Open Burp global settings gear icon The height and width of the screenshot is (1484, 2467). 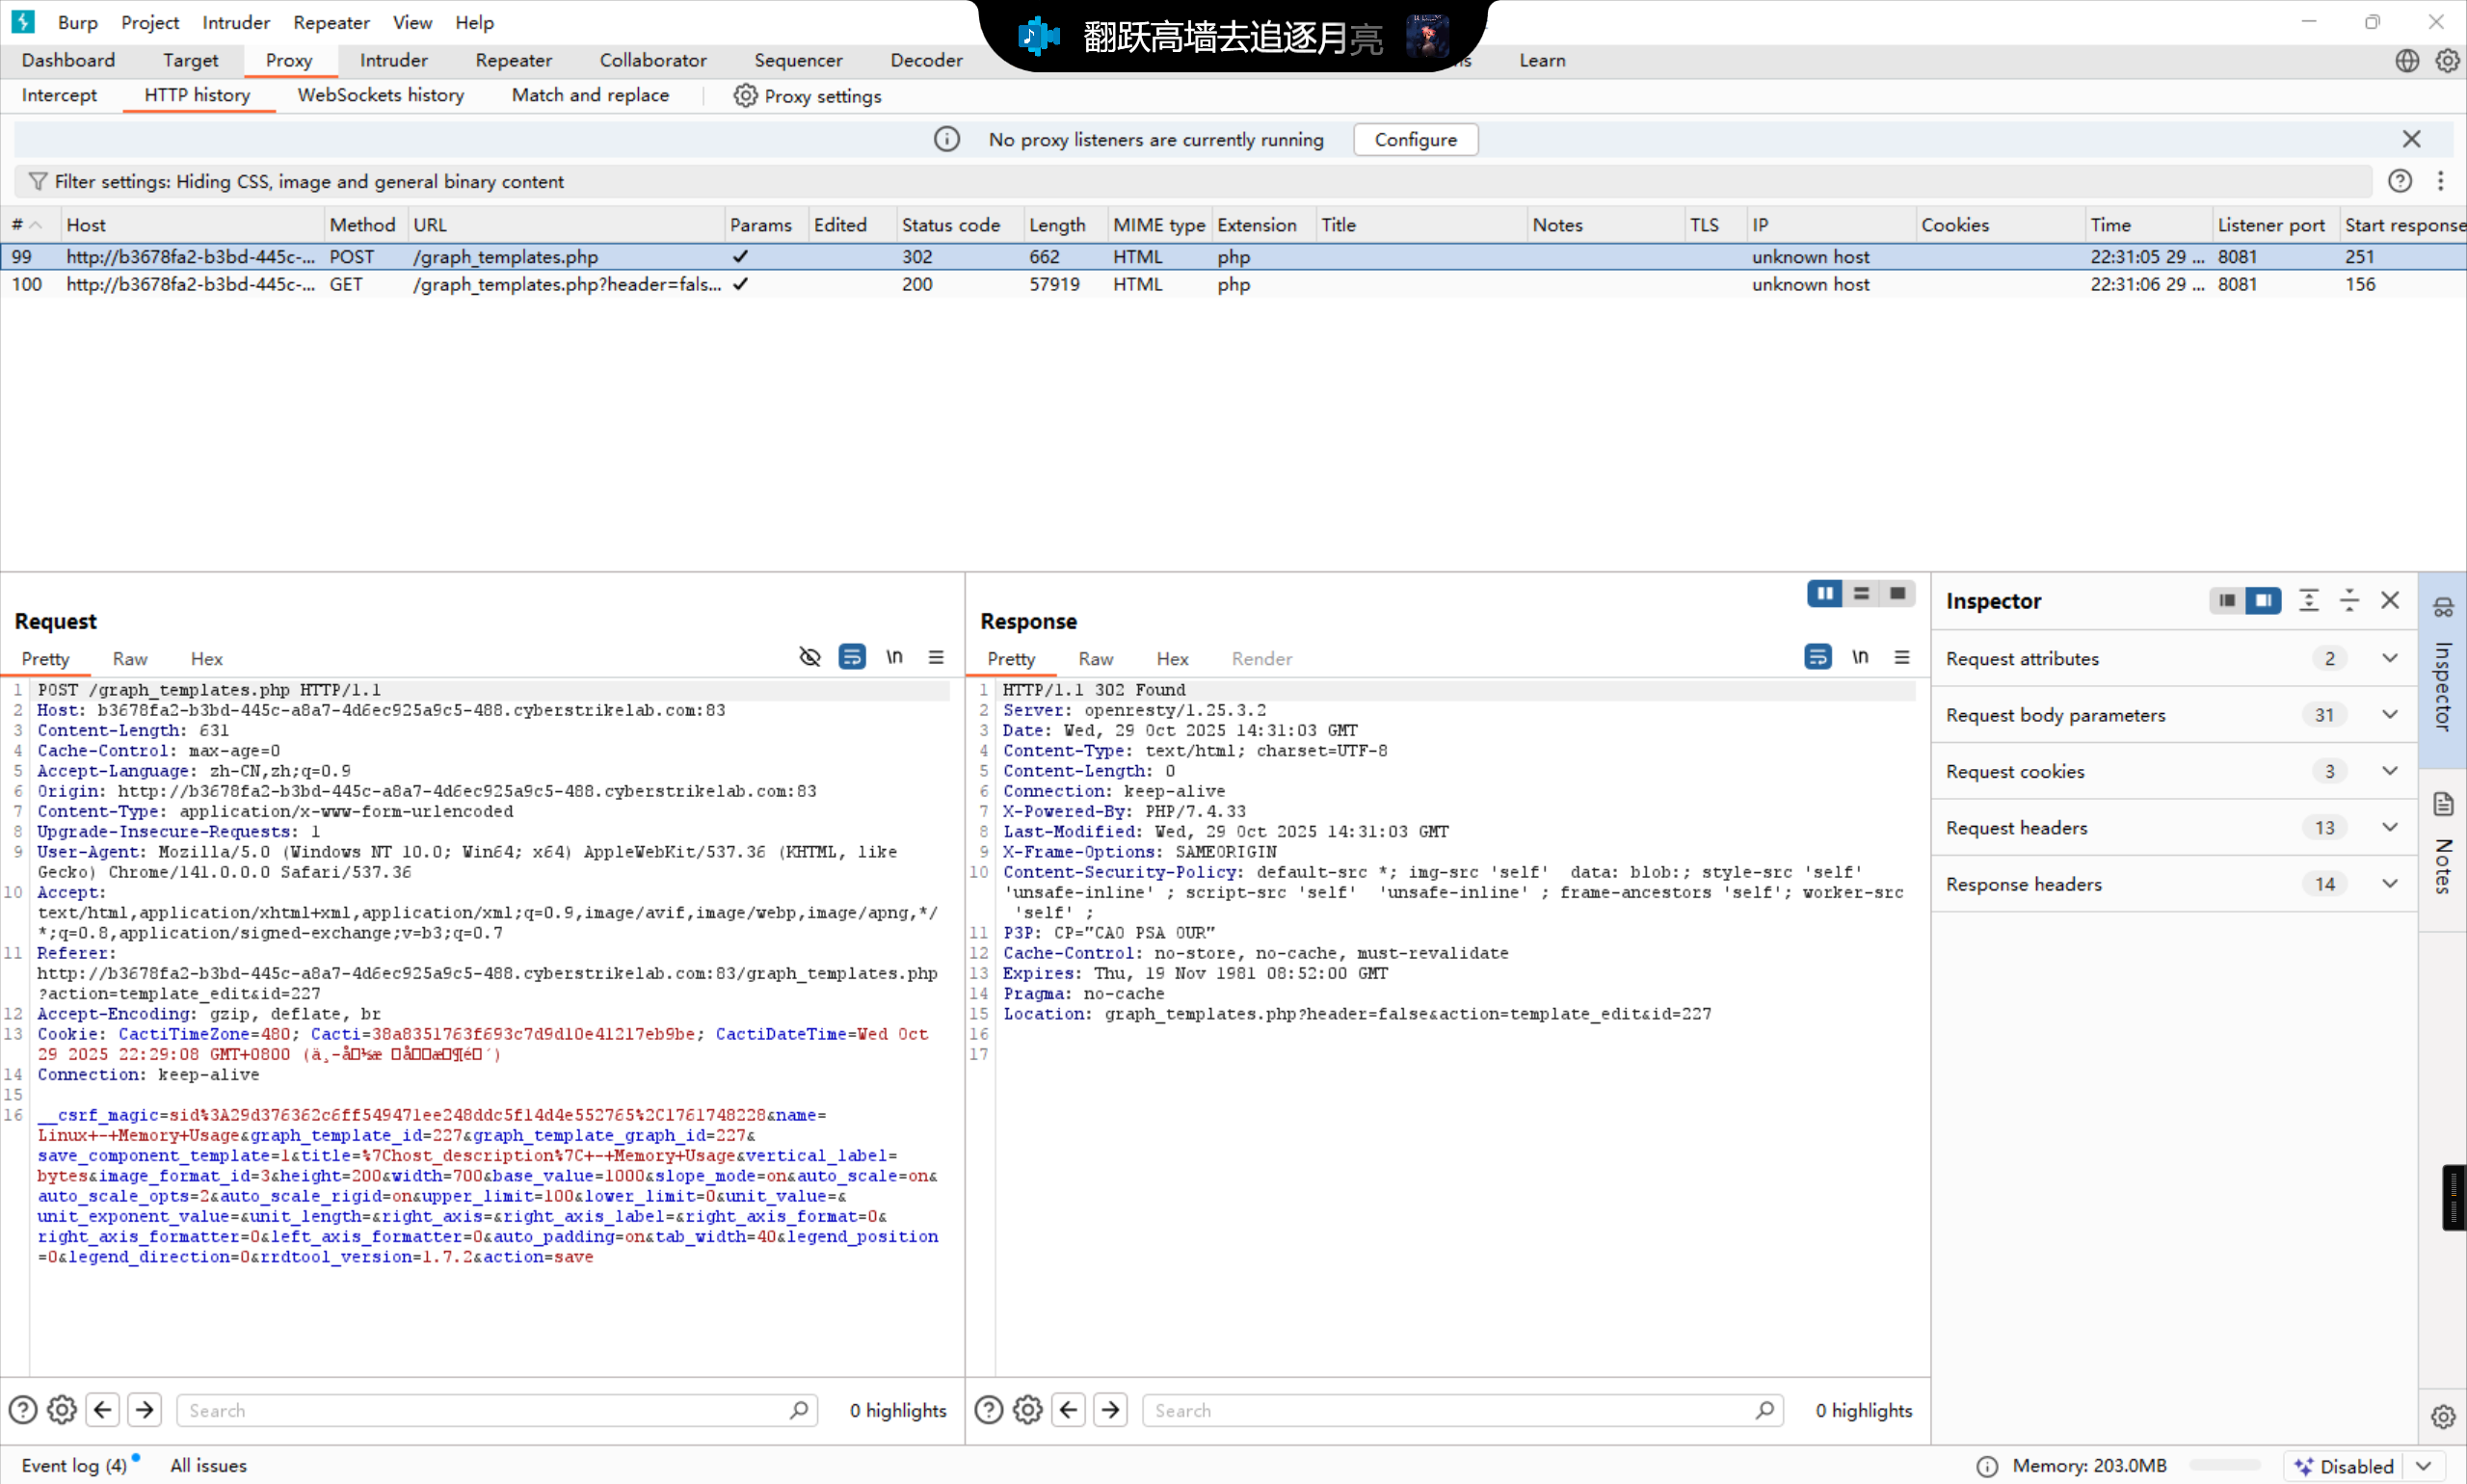[x=2446, y=60]
